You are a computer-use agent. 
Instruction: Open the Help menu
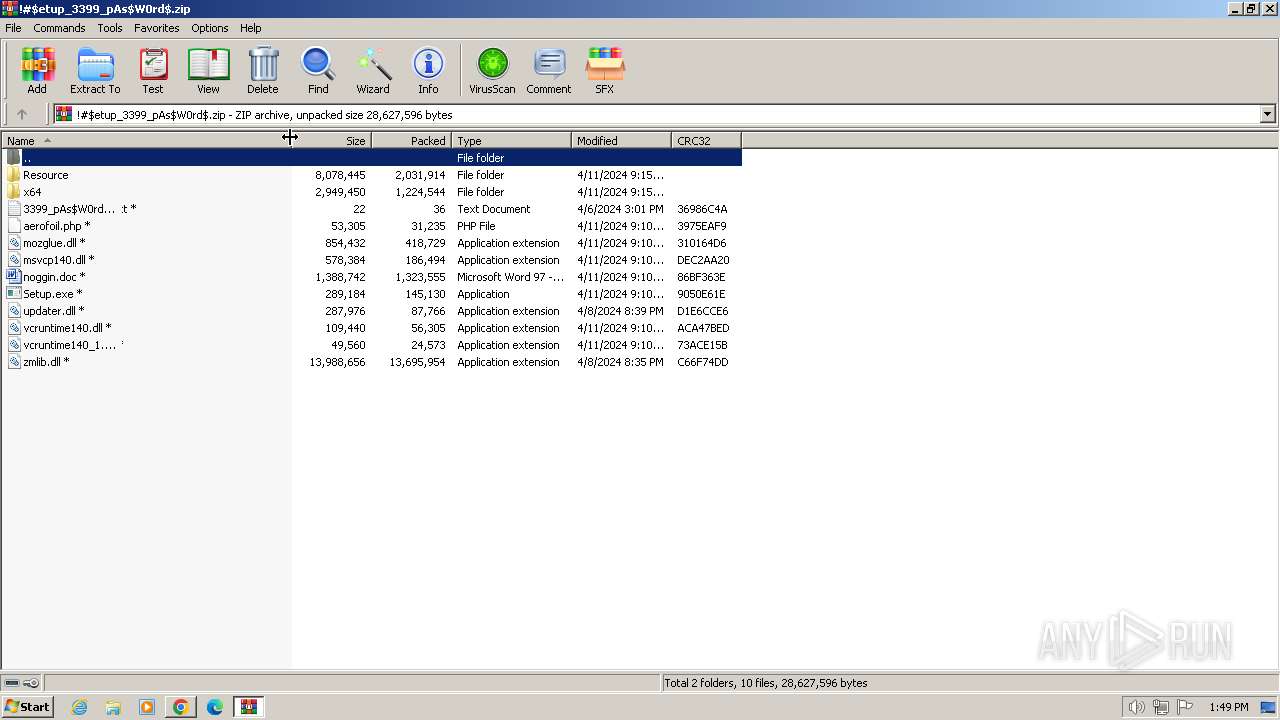click(x=251, y=28)
